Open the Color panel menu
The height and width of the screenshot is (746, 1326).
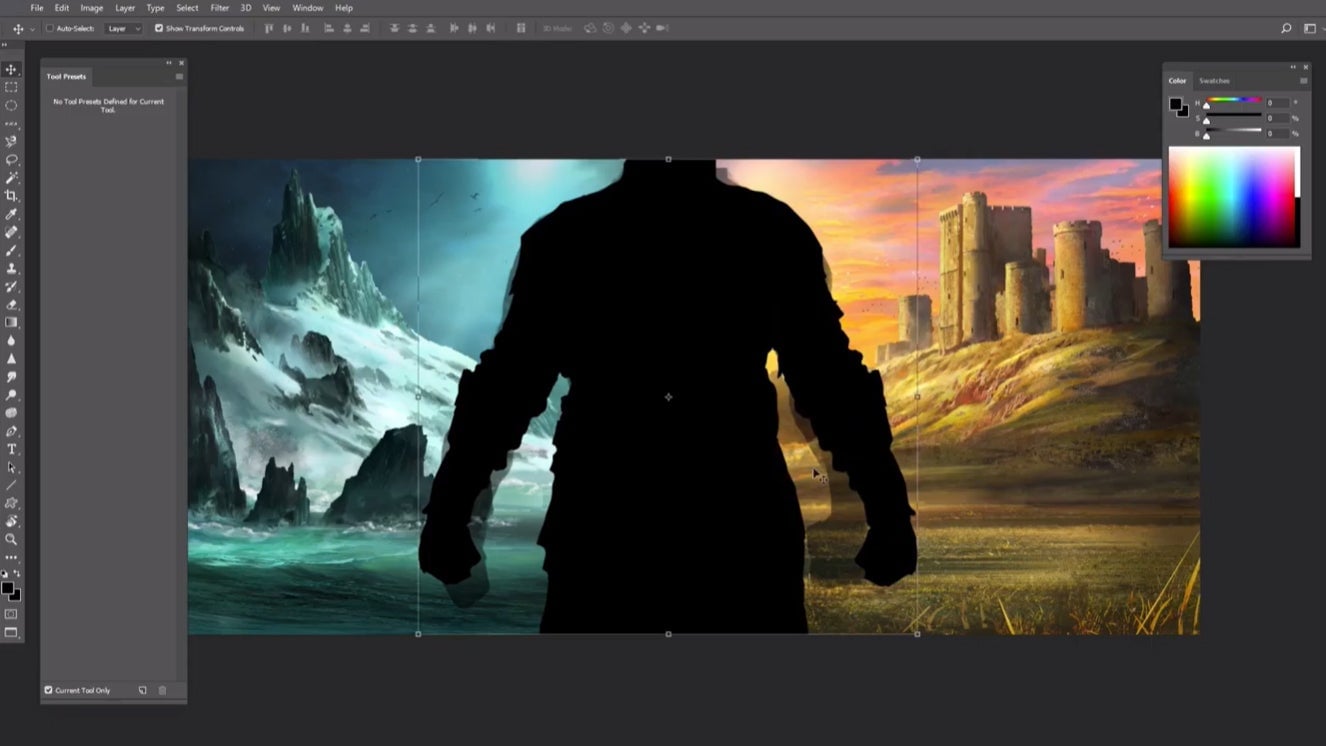click(1306, 80)
